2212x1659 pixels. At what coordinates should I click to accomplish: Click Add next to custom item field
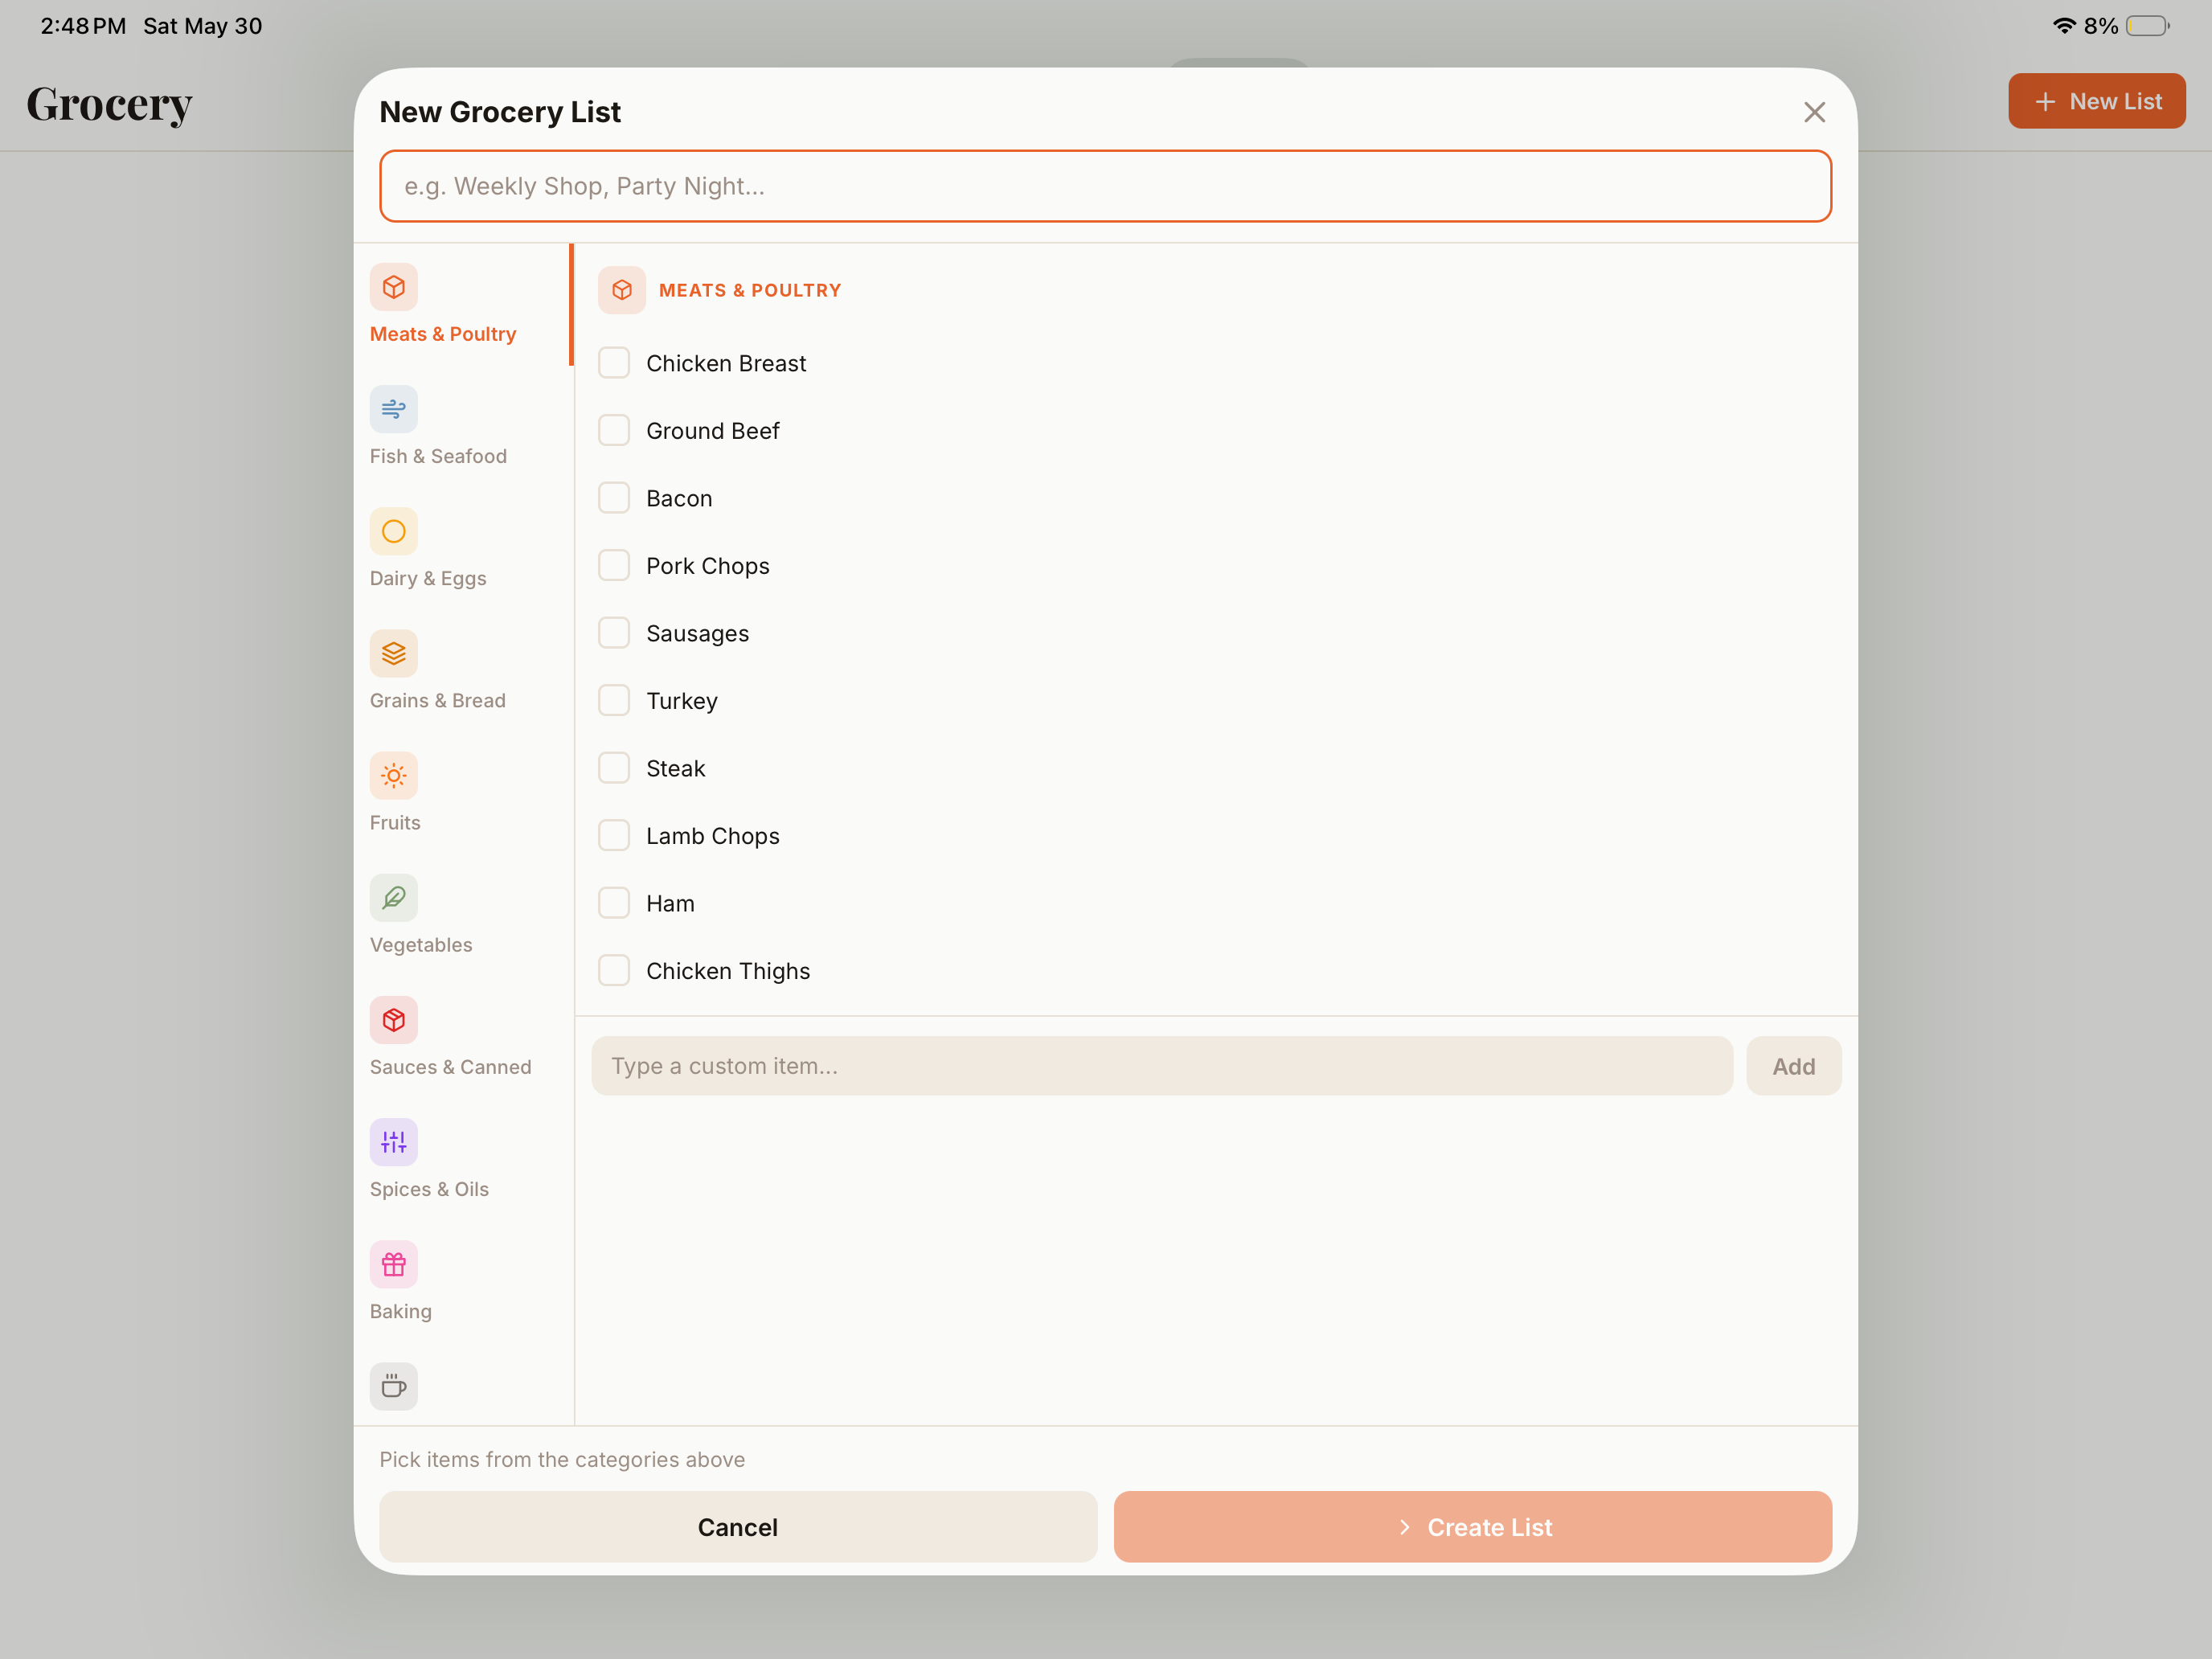point(1793,1066)
